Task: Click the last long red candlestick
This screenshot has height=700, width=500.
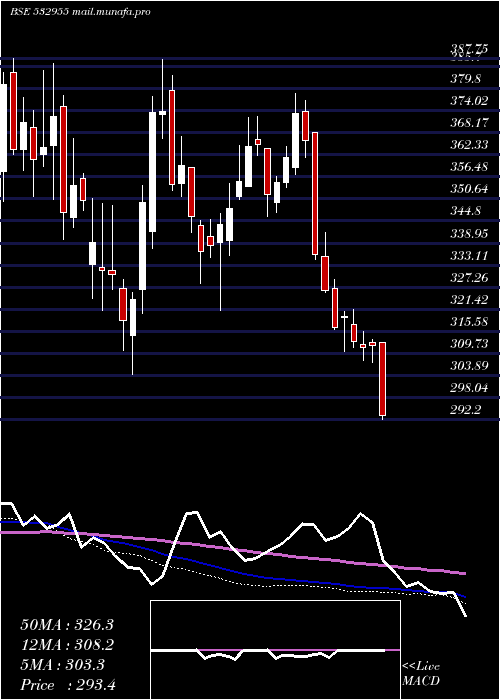Action: point(383,379)
